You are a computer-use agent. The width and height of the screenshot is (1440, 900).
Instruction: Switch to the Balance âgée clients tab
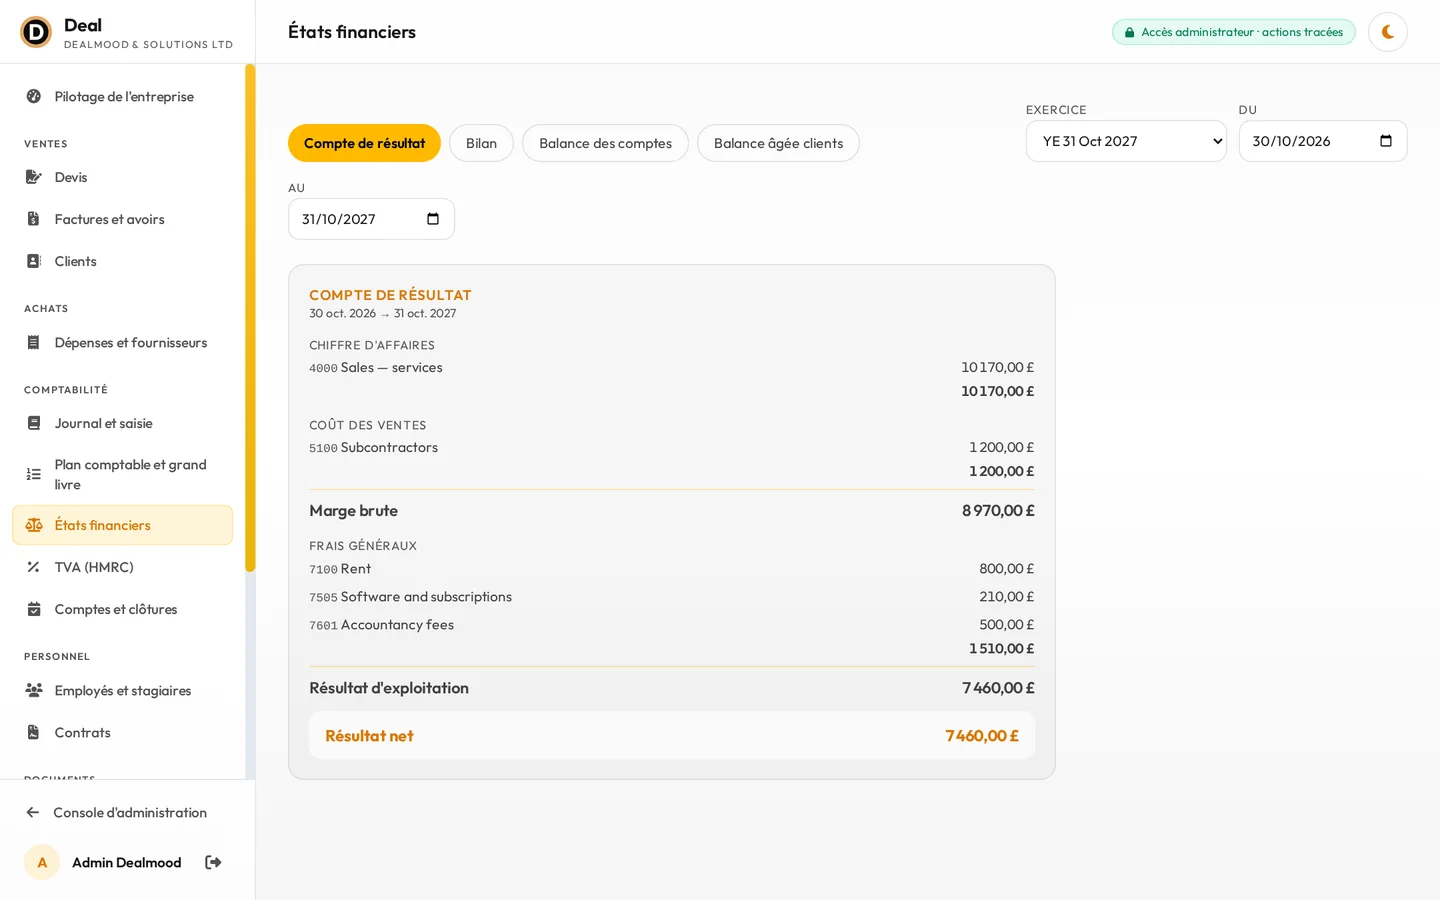point(778,143)
